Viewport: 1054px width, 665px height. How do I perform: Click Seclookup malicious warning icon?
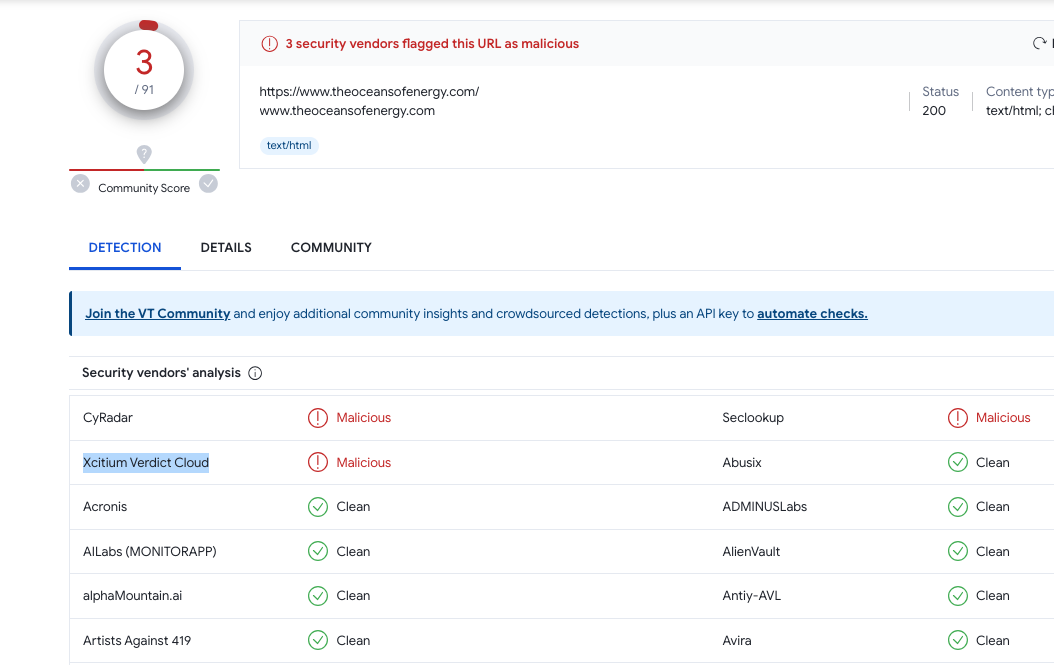coord(957,418)
